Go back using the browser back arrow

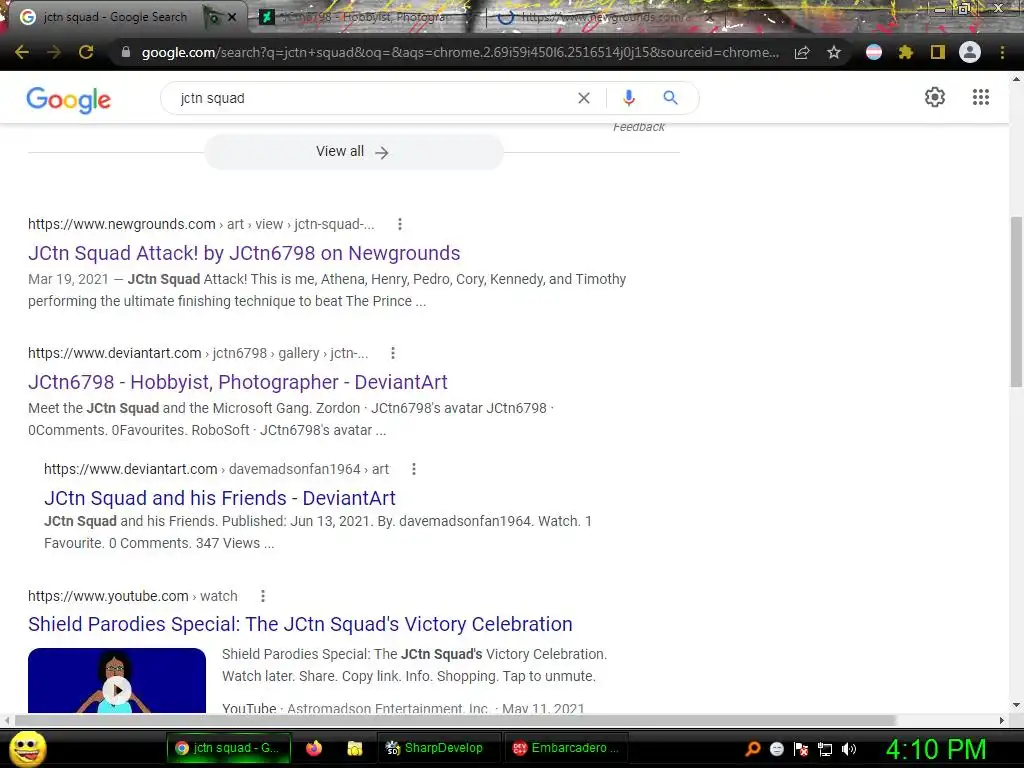click(x=22, y=52)
